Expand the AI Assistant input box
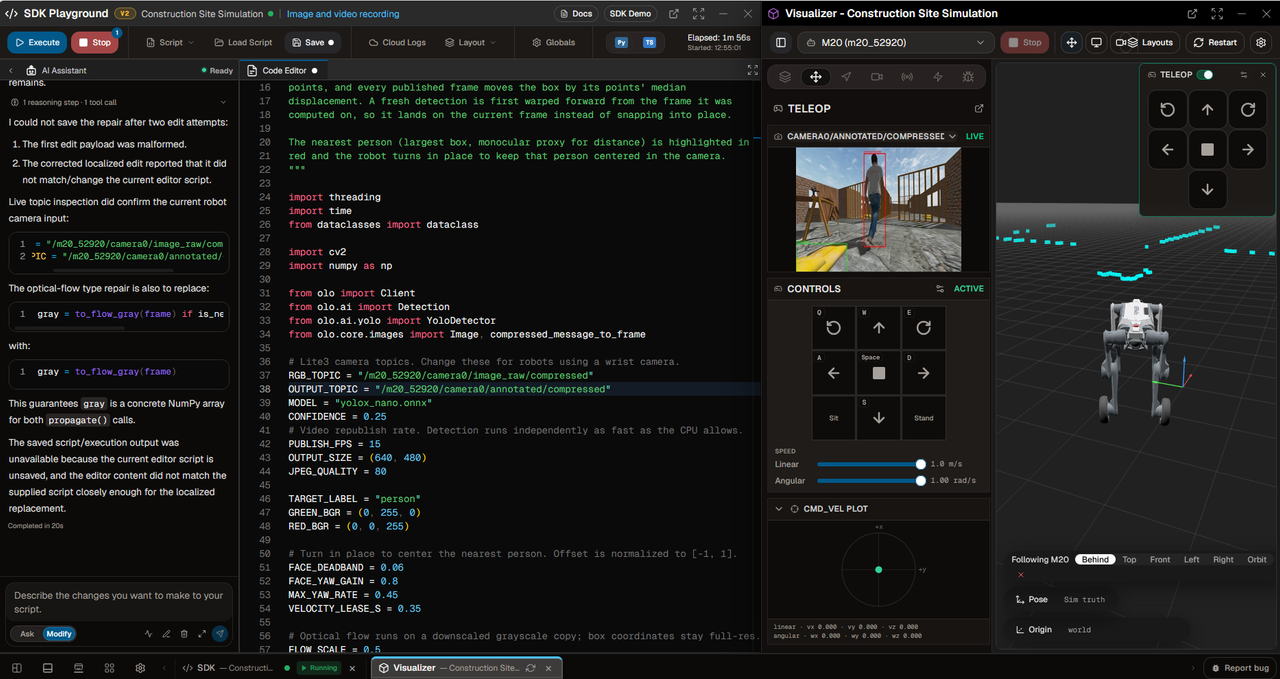The height and width of the screenshot is (679, 1280). point(202,634)
